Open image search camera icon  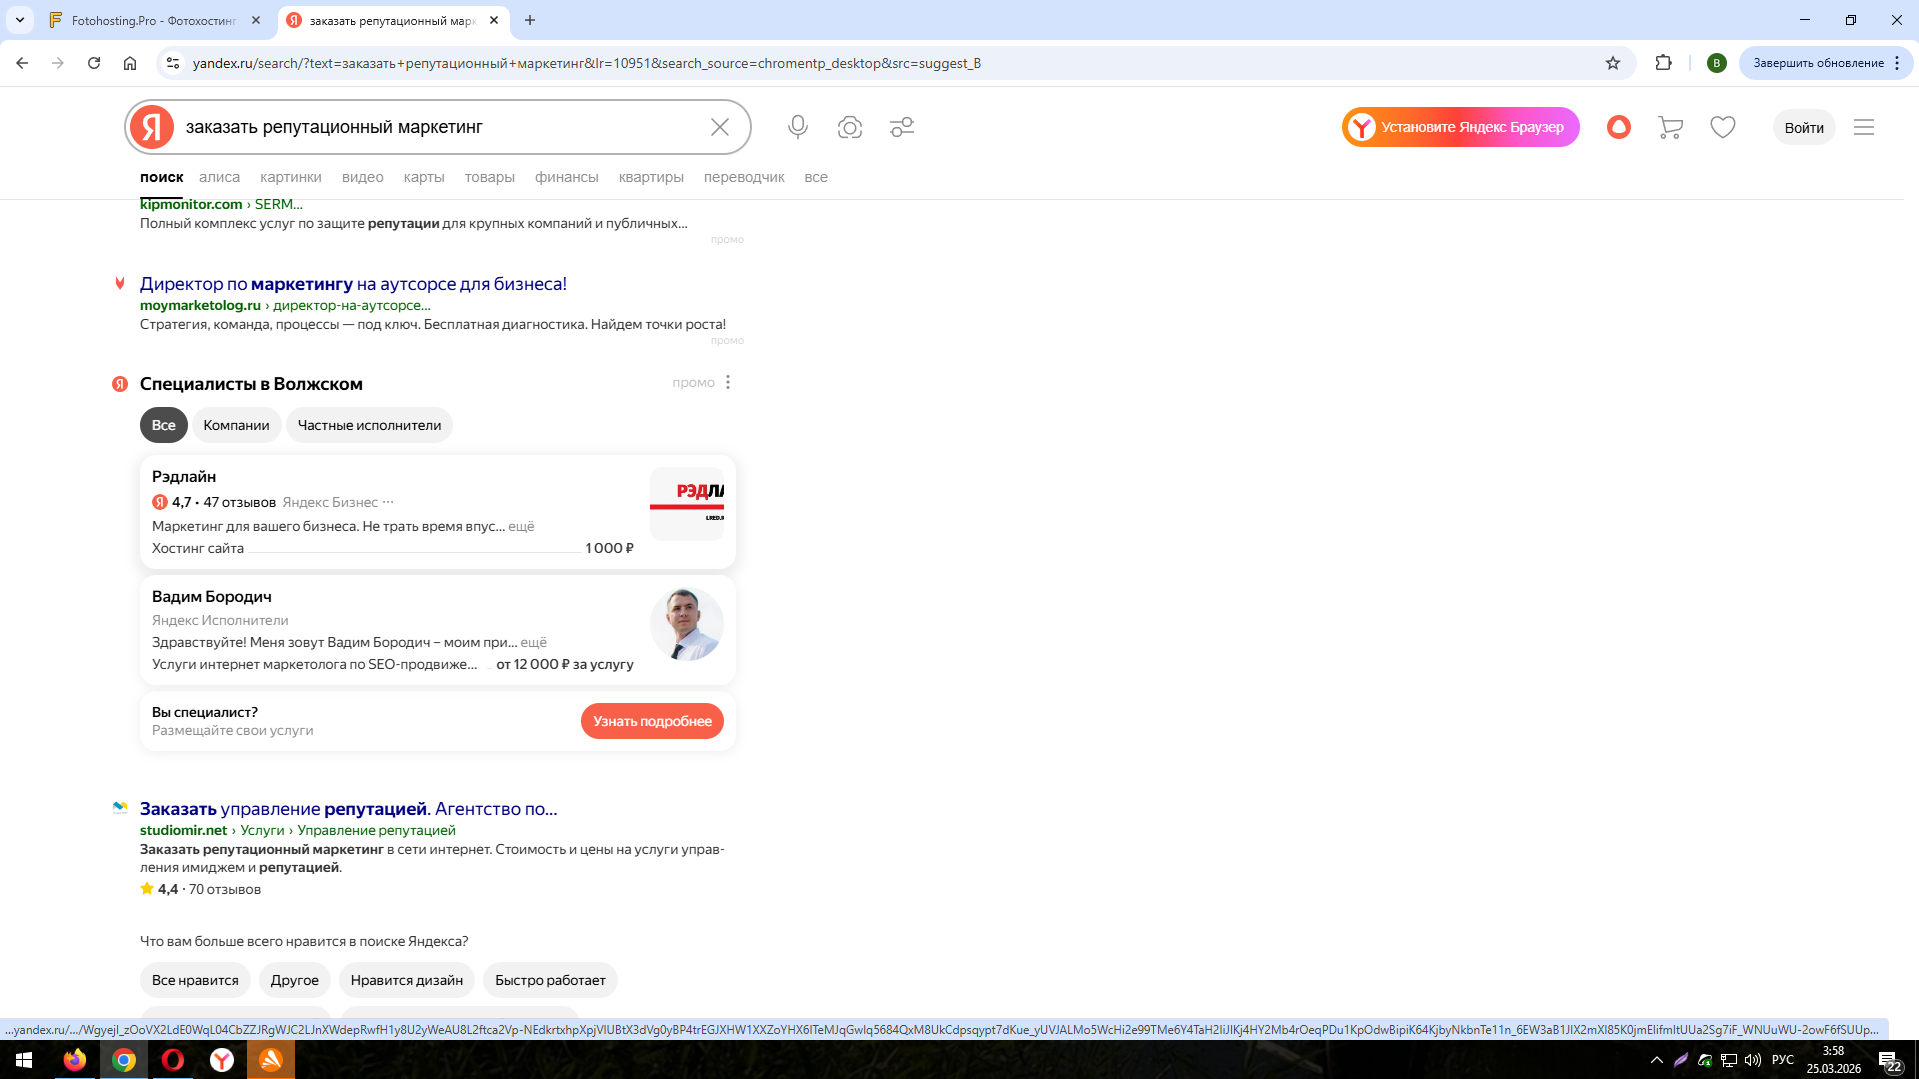[x=850, y=127]
